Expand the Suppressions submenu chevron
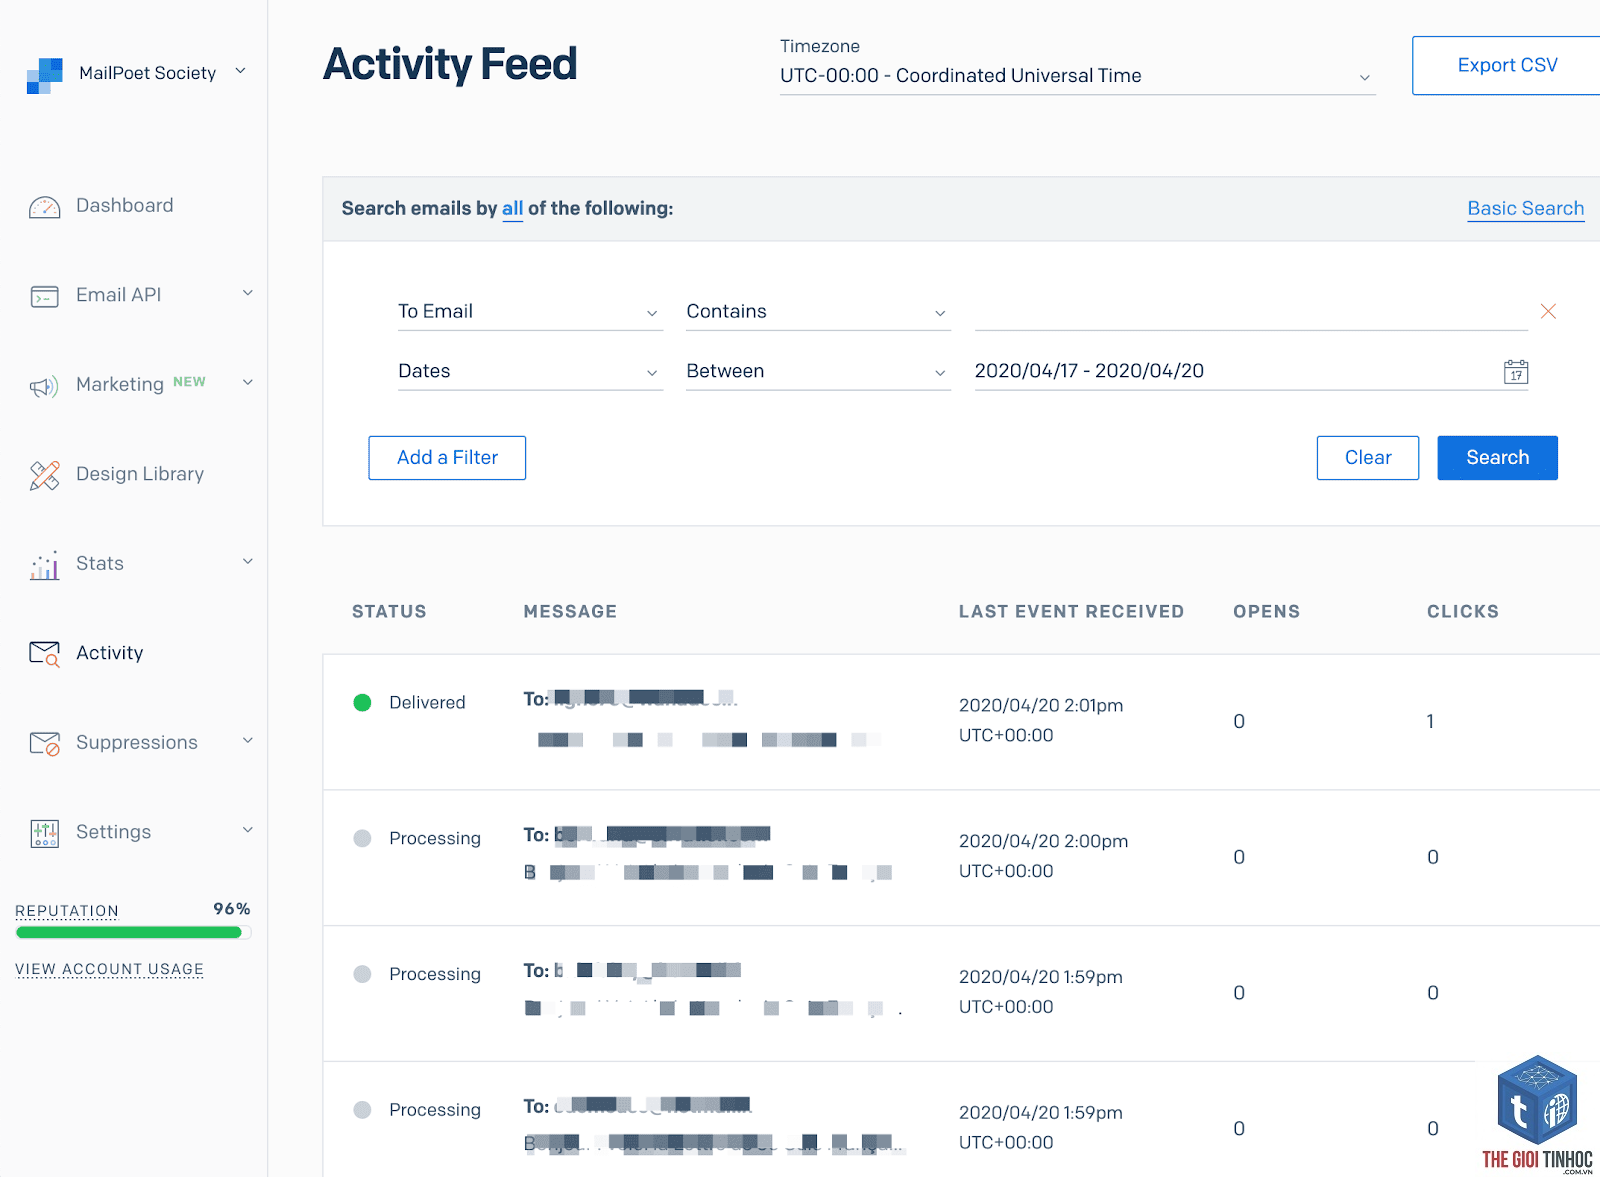The height and width of the screenshot is (1177, 1600). click(248, 740)
